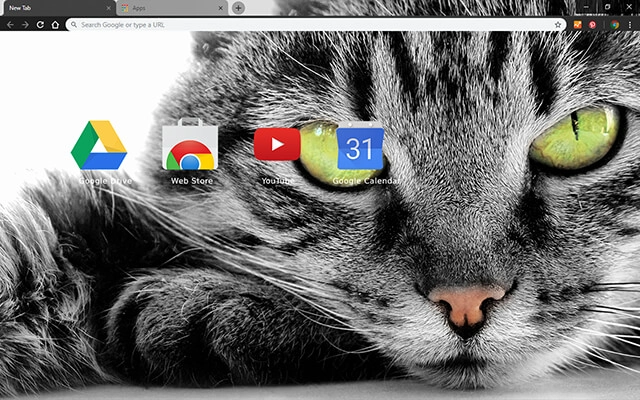Close the New Tab tab
This screenshot has width=640, height=400.
108,8
